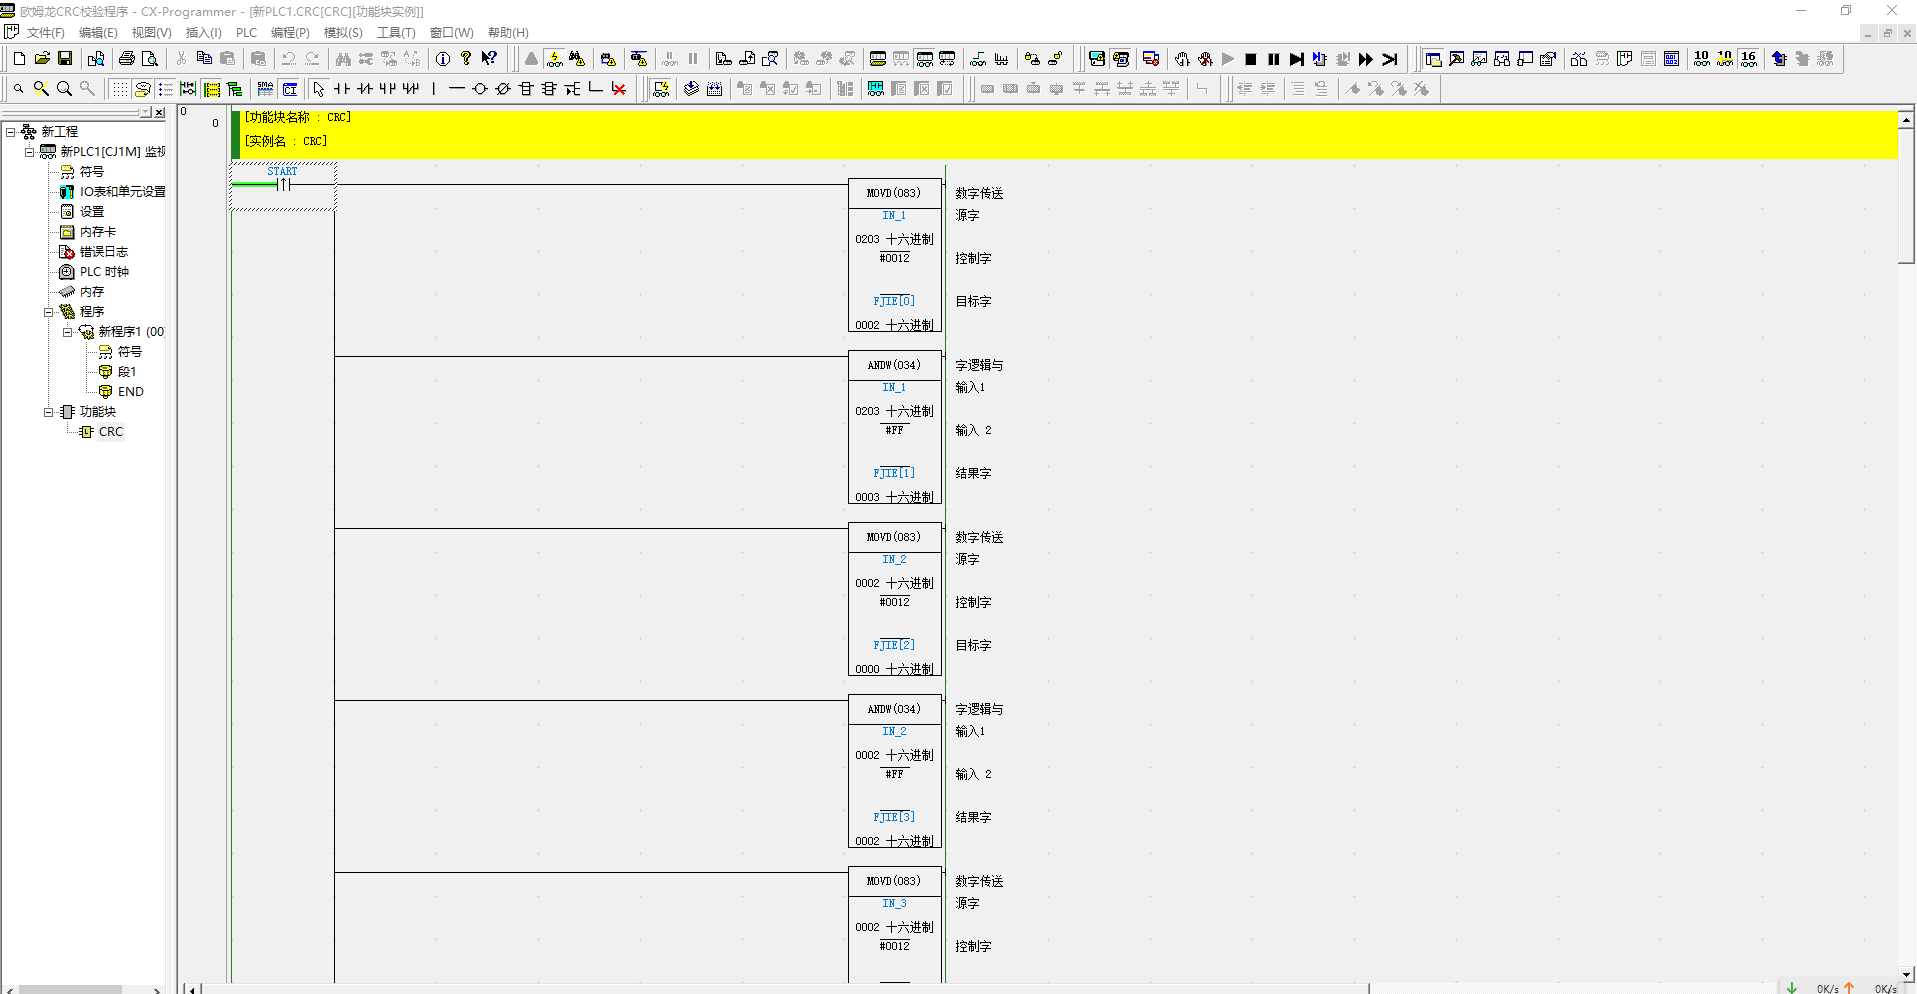Click the red X delete-line tool
1917x994 pixels.
619,89
